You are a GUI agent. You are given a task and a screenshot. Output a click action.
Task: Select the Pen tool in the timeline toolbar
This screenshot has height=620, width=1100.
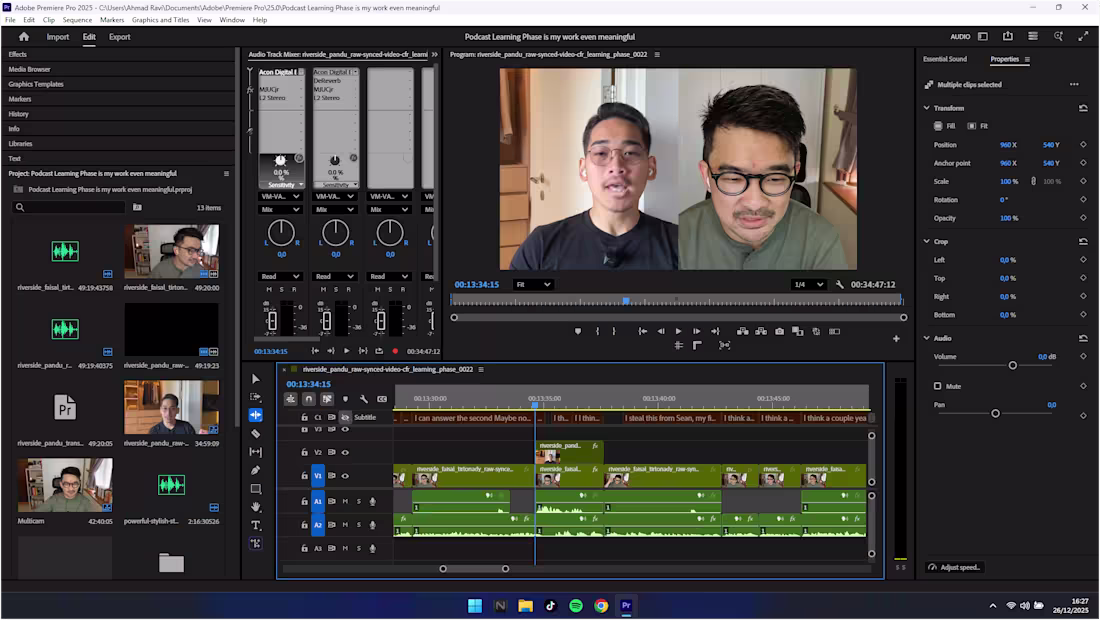pyautogui.click(x=256, y=470)
